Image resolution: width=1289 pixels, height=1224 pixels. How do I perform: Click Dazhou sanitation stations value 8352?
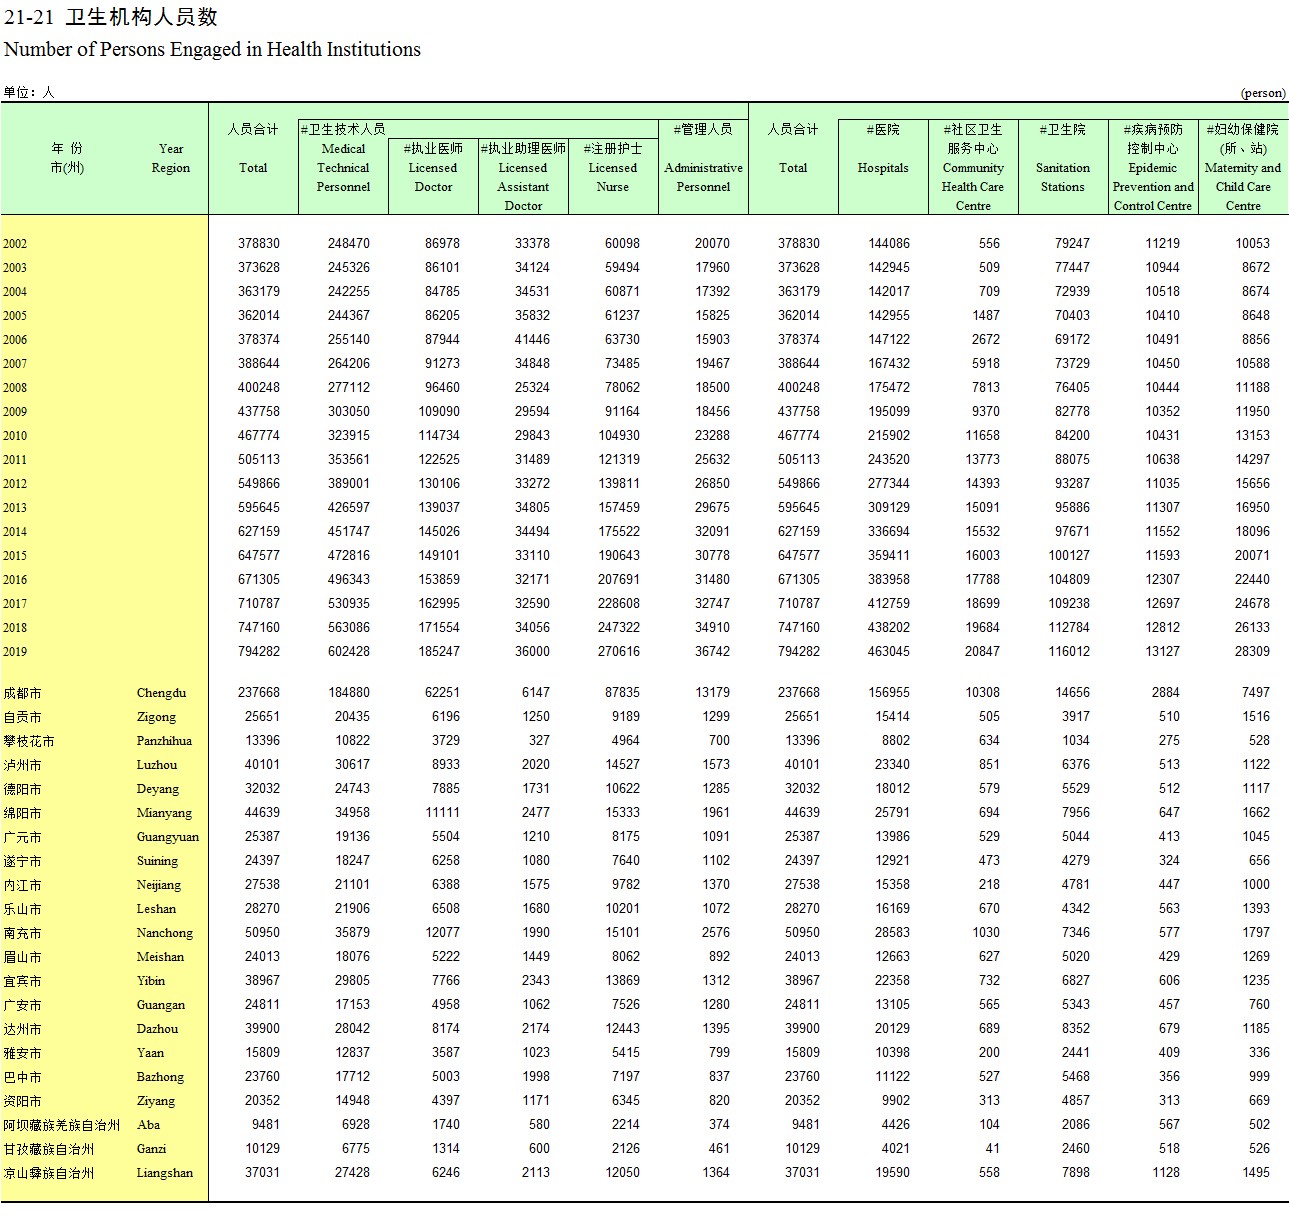(x=1076, y=1028)
